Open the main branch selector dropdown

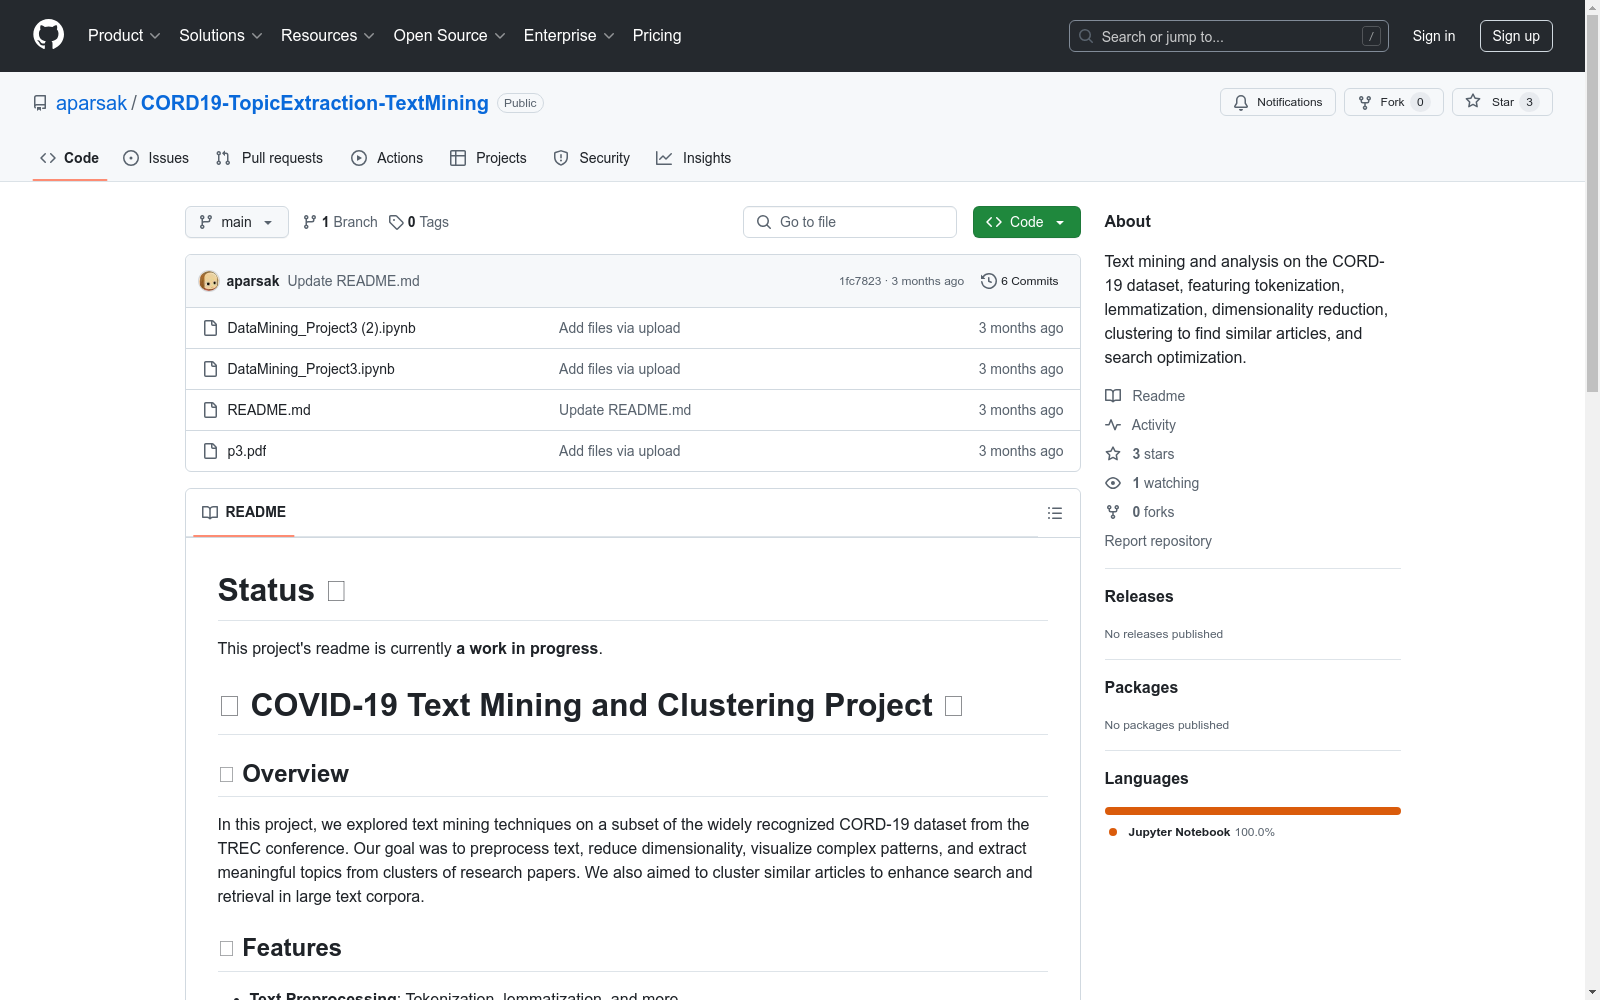click(237, 222)
